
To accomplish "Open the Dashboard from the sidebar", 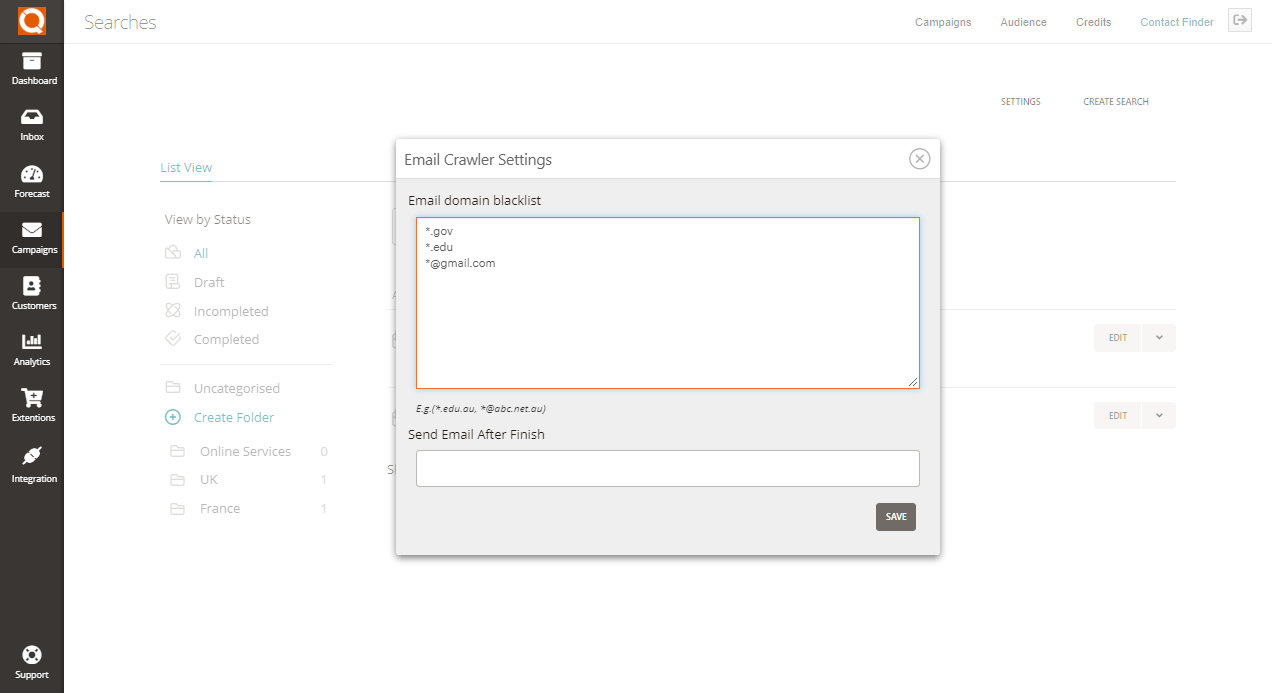I will pyautogui.click(x=32, y=68).
